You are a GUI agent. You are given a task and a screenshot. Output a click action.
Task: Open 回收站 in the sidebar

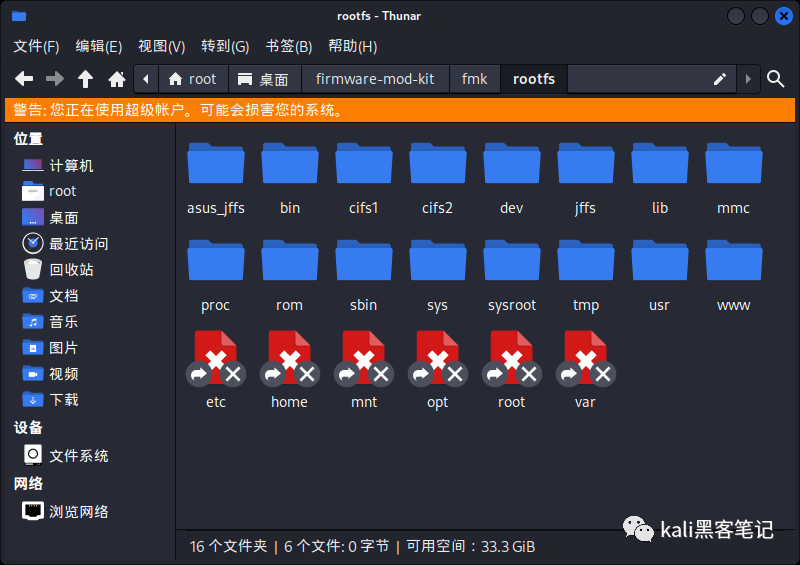58,269
